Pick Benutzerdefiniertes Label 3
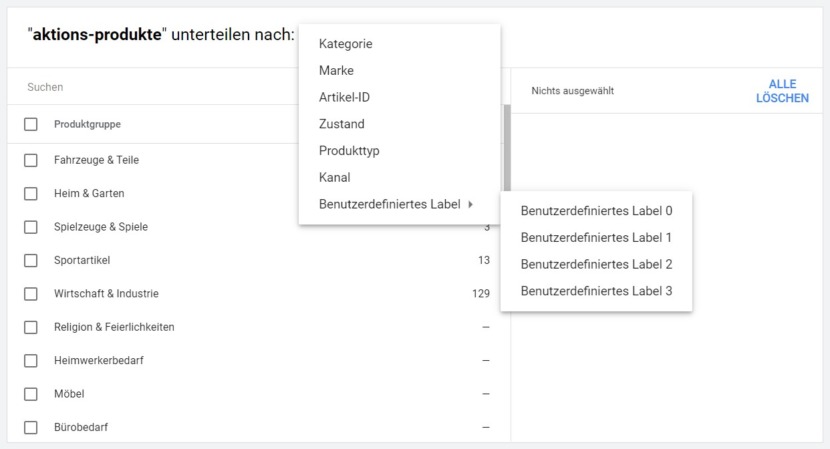 (x=596, y=291)
